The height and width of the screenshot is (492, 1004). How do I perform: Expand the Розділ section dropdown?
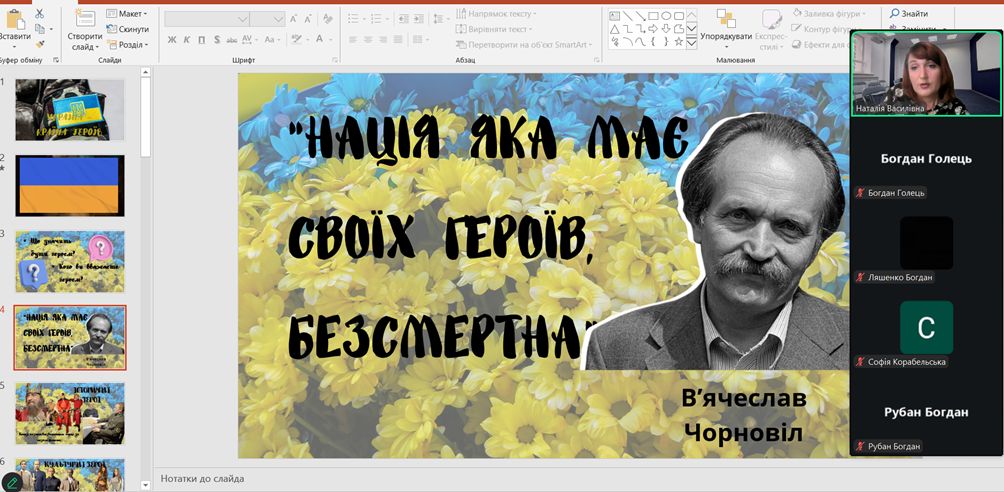pos(131,45)
